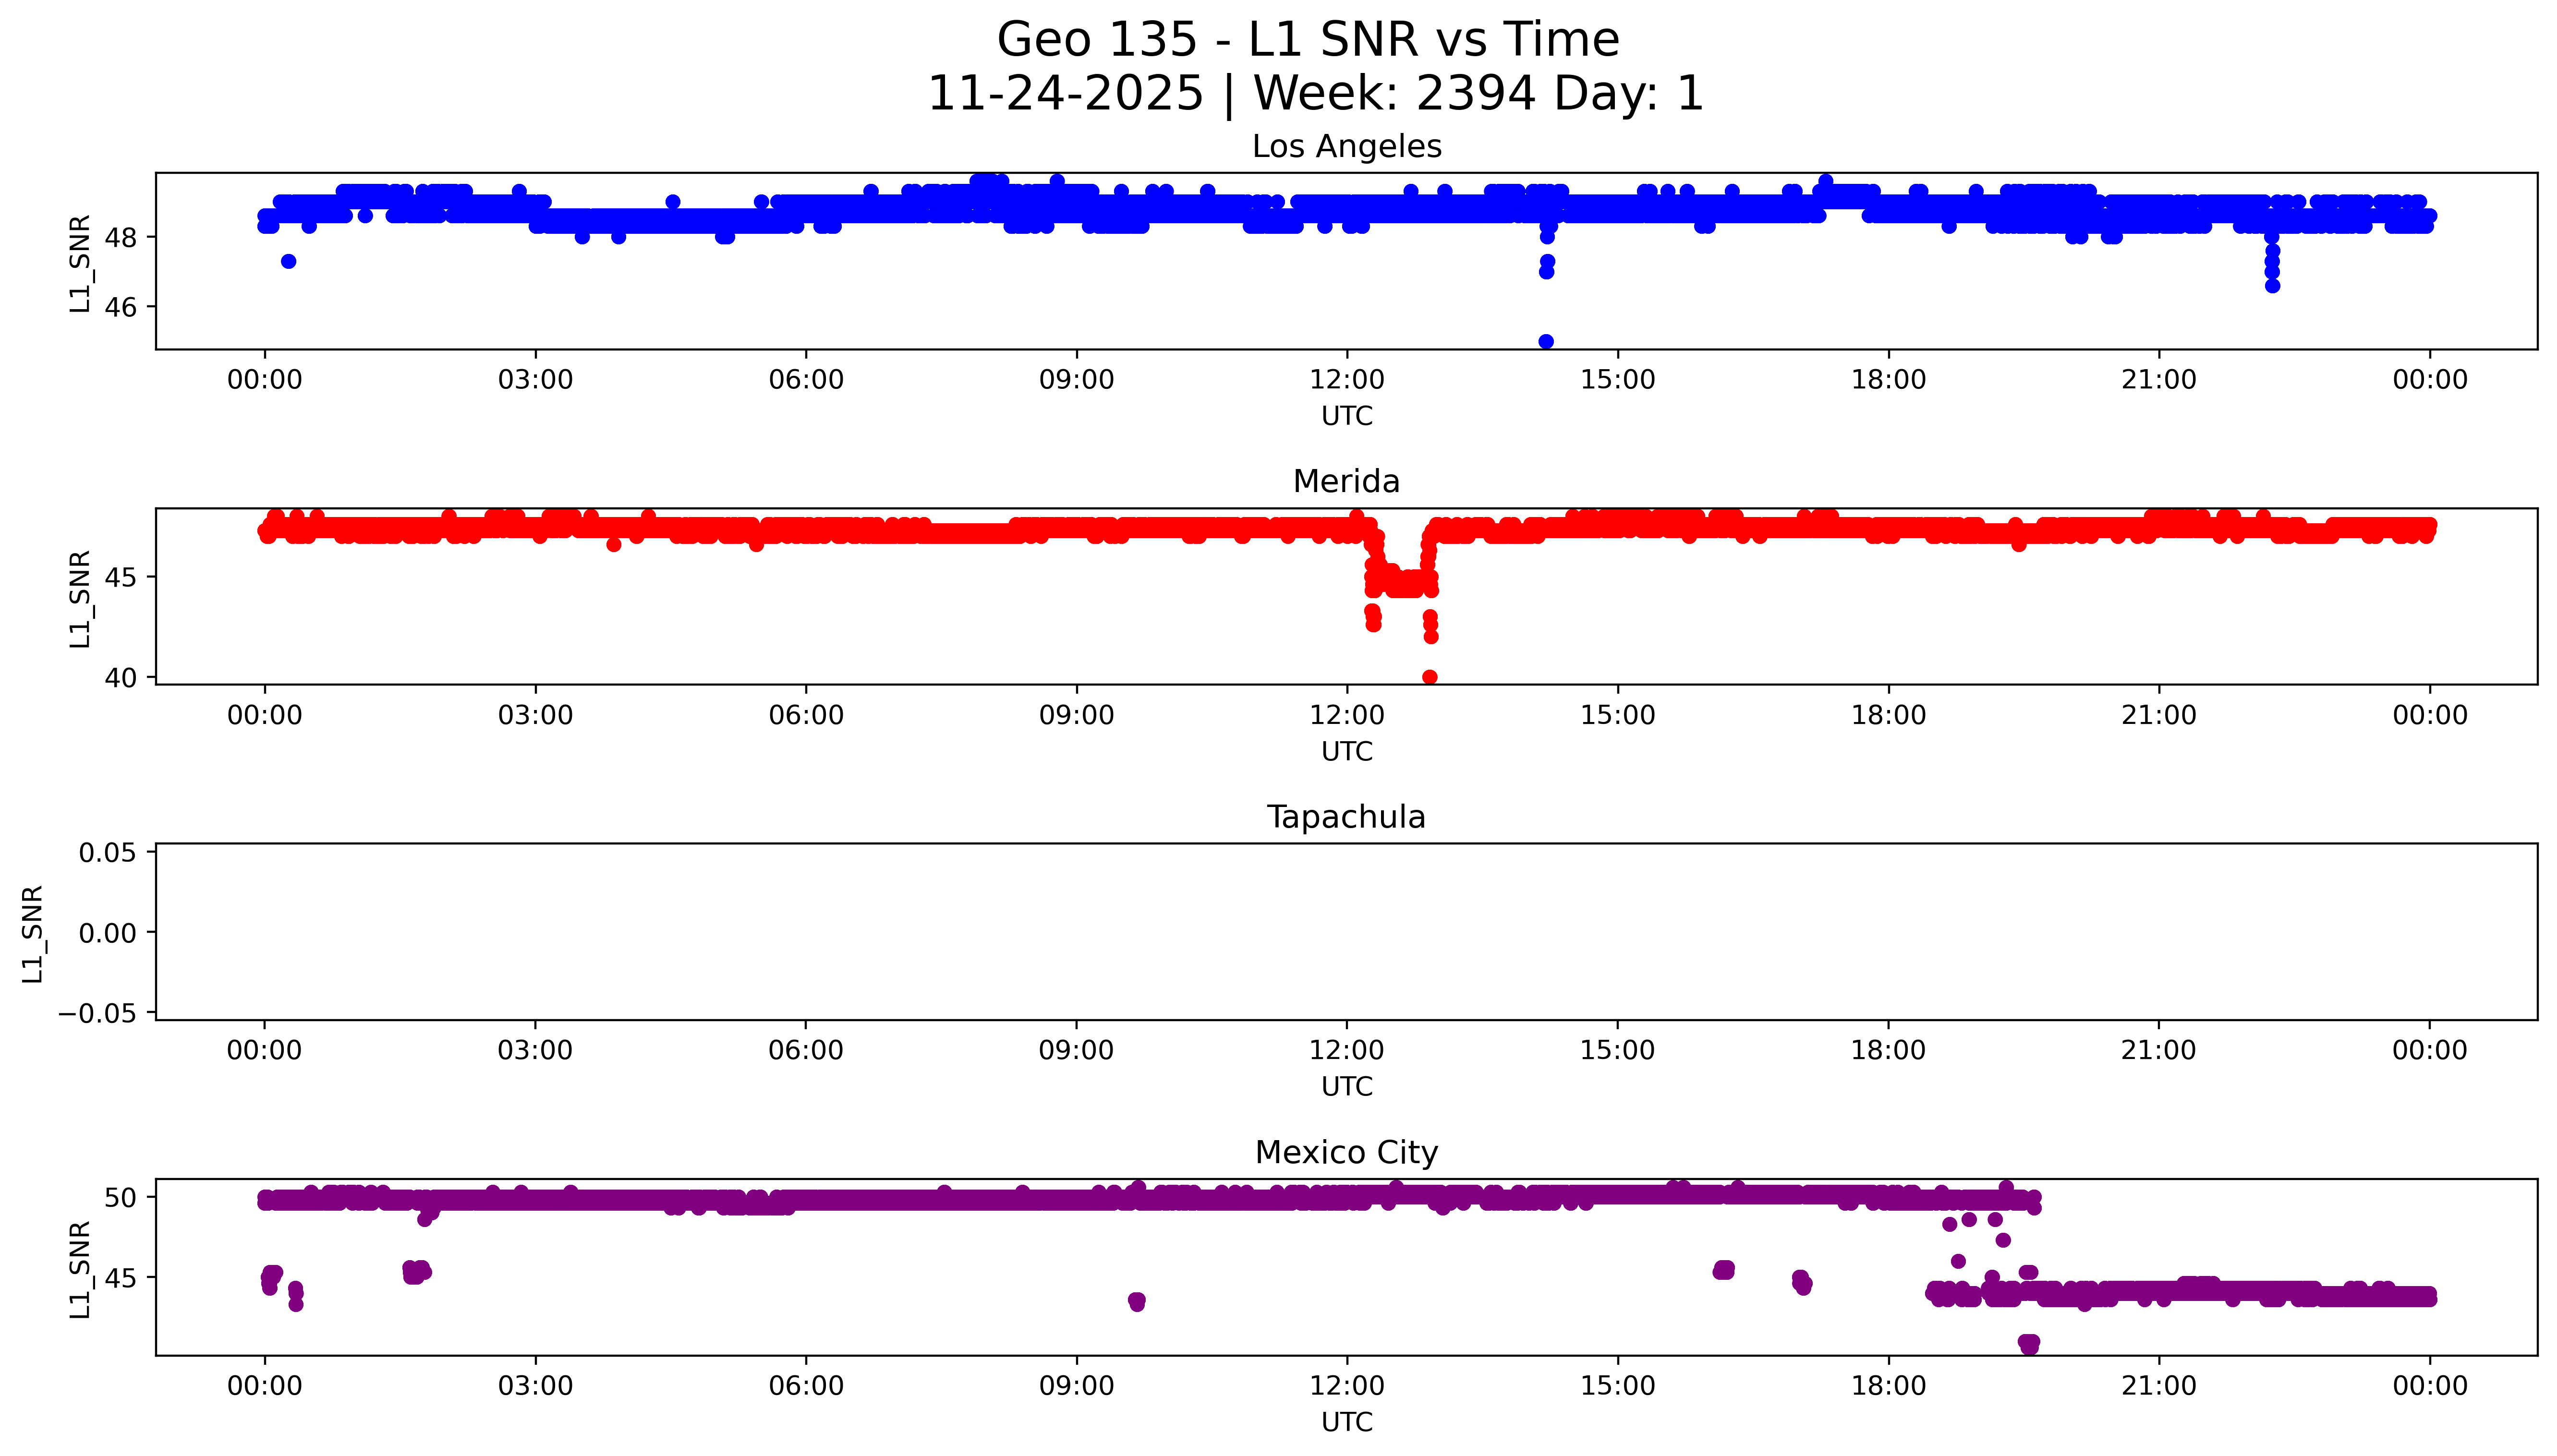
Task: Click the 'UTC' axis label under Mexico City plot
Action: (1346, 1422)
